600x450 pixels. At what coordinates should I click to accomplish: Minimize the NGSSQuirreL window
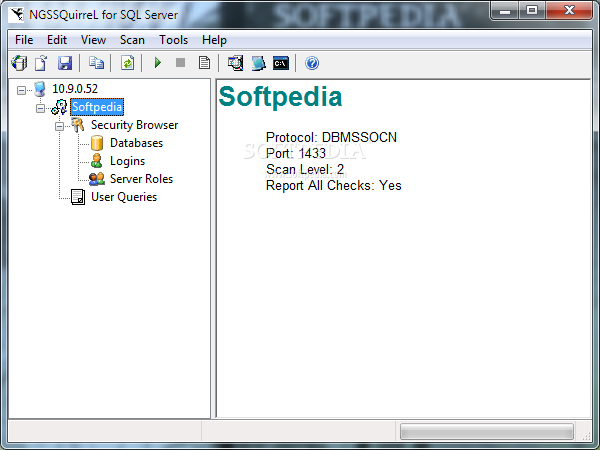click(505, 11)
